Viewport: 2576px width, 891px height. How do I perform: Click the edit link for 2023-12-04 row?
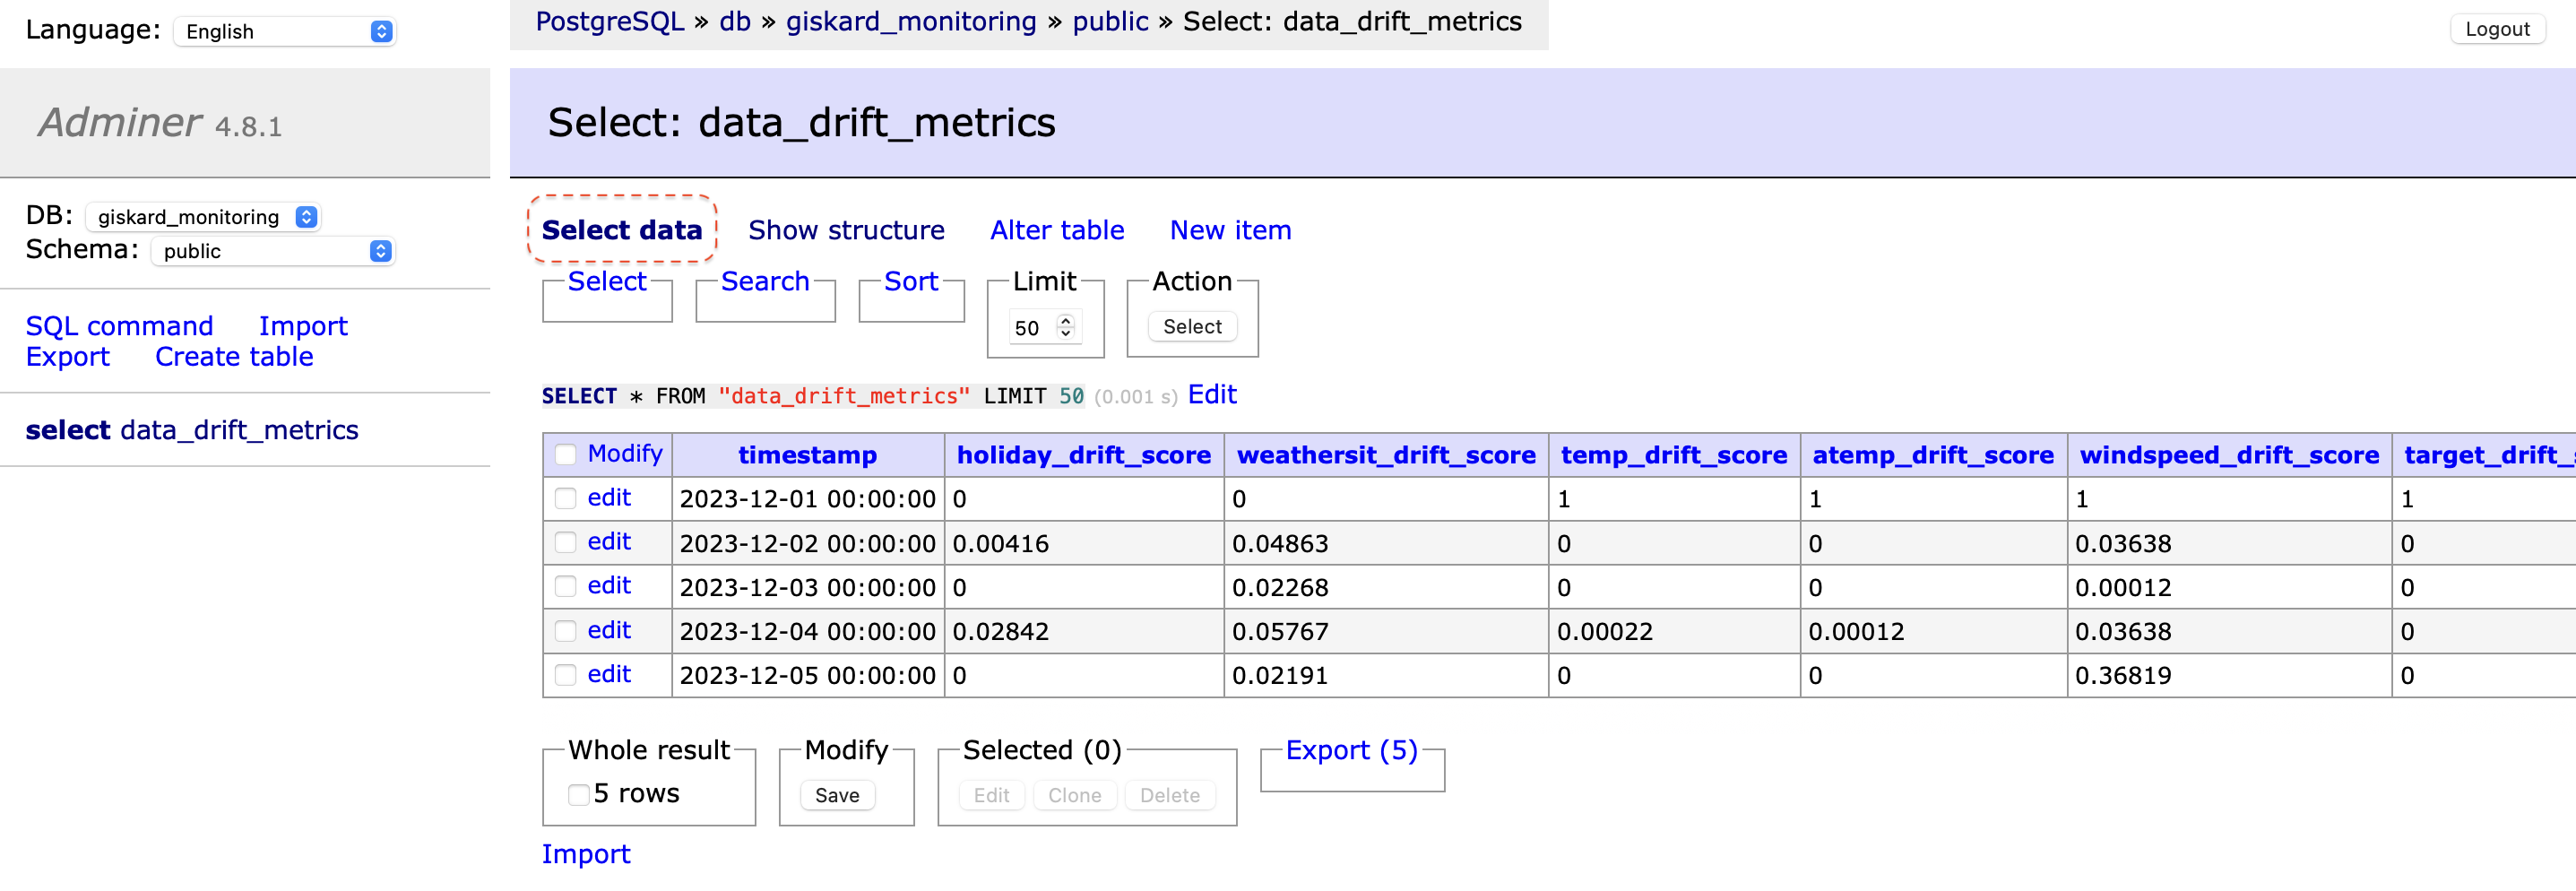click(609, 631)
